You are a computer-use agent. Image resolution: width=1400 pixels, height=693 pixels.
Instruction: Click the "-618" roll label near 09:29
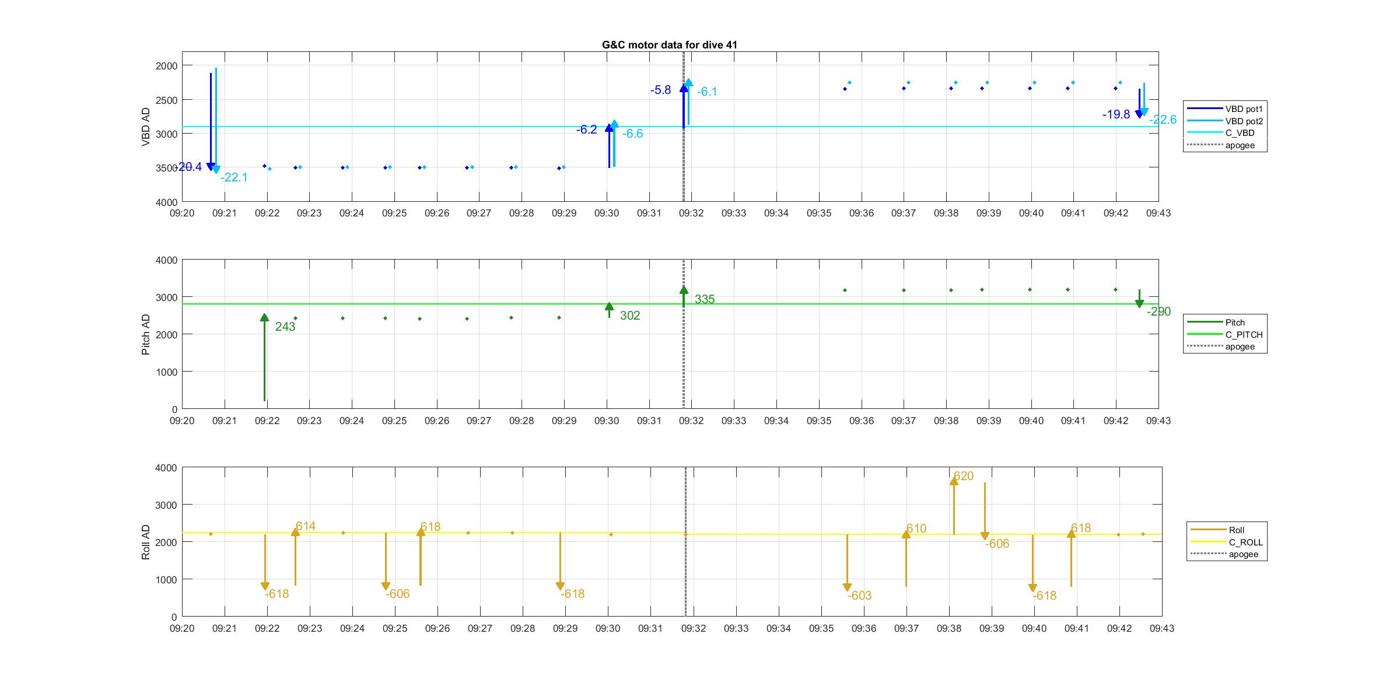[x=572, y=594]
